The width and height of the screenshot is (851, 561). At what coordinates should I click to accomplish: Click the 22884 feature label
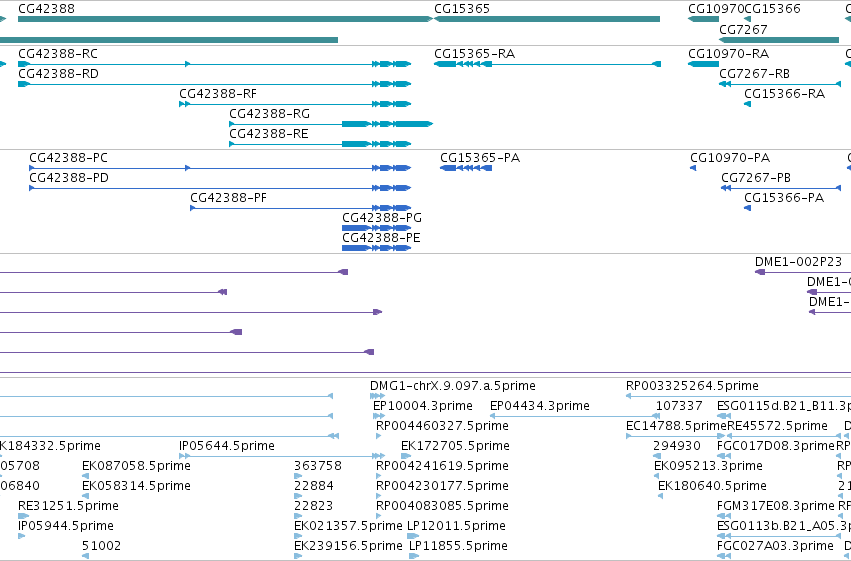pyautogui.click(x=314, y=486)
